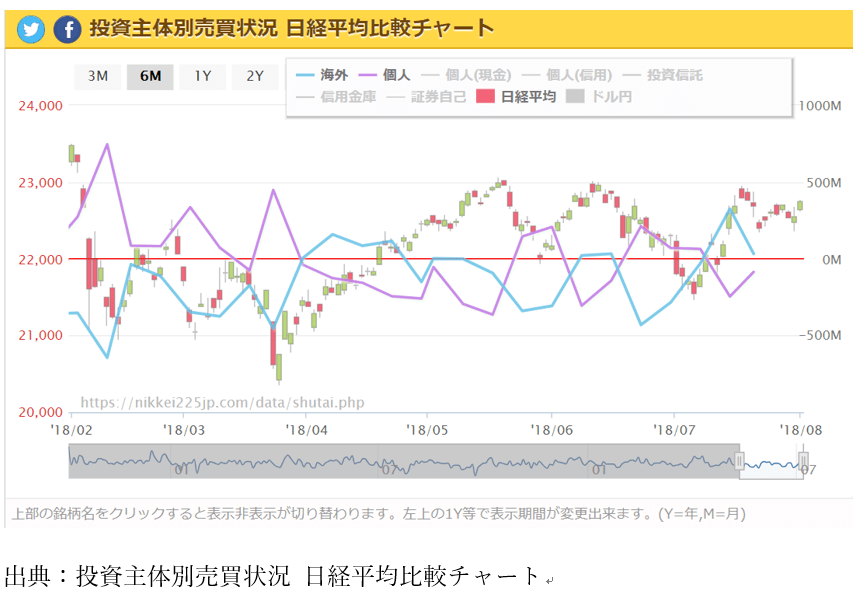Click the navigator's left range handle
Screen dimensions: 853x608
tap(740, 461)
